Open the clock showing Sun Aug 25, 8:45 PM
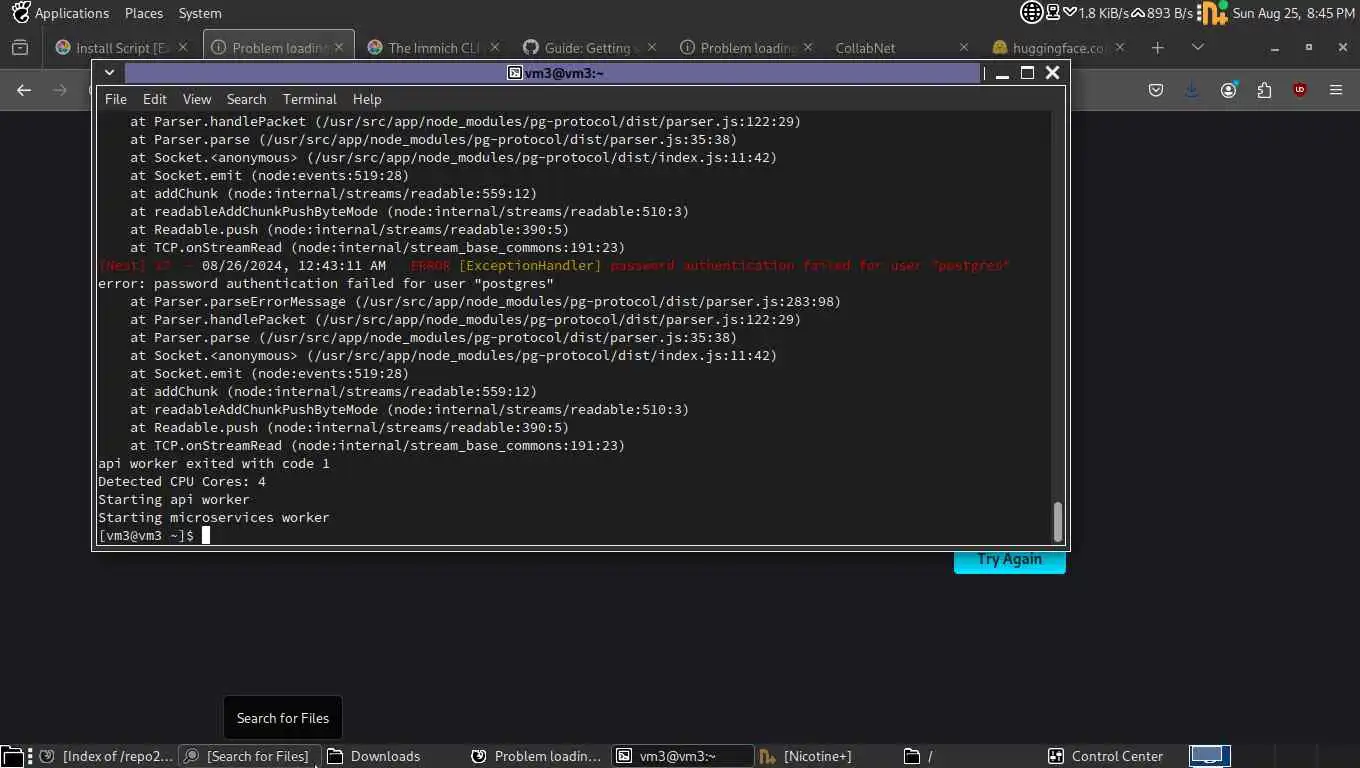 tap(1293, 13)
